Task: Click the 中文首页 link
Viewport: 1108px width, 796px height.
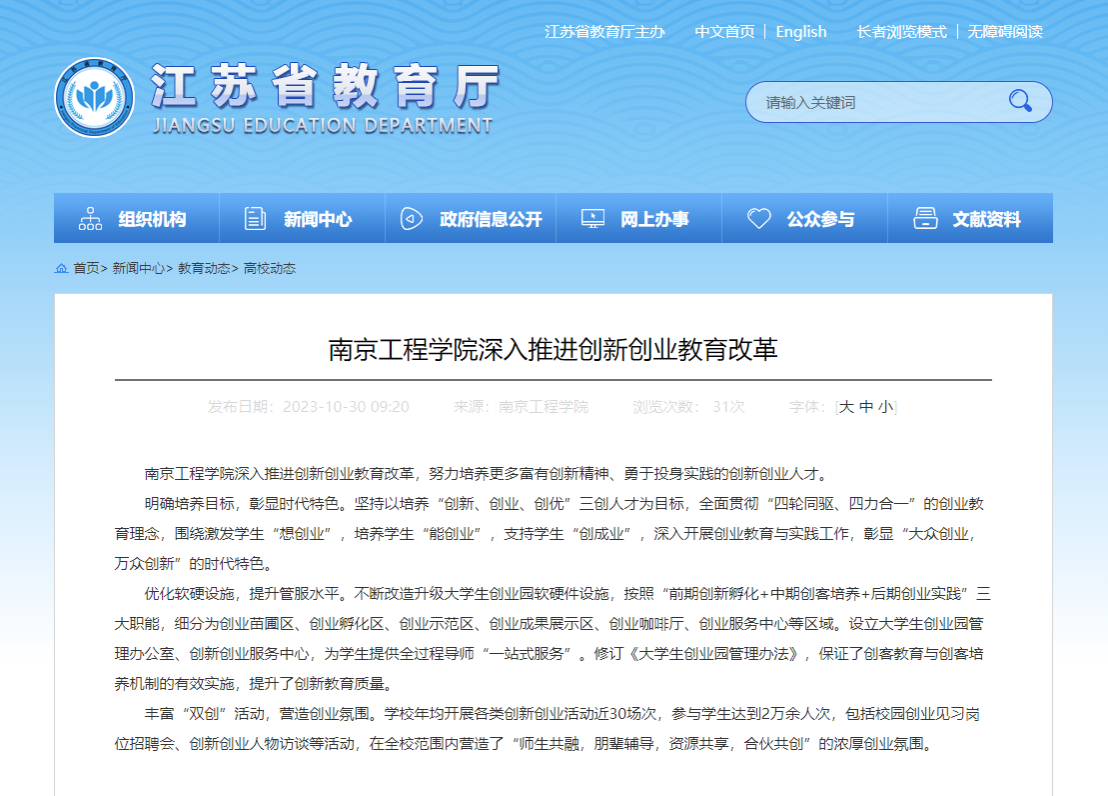Action: [725, 32]
